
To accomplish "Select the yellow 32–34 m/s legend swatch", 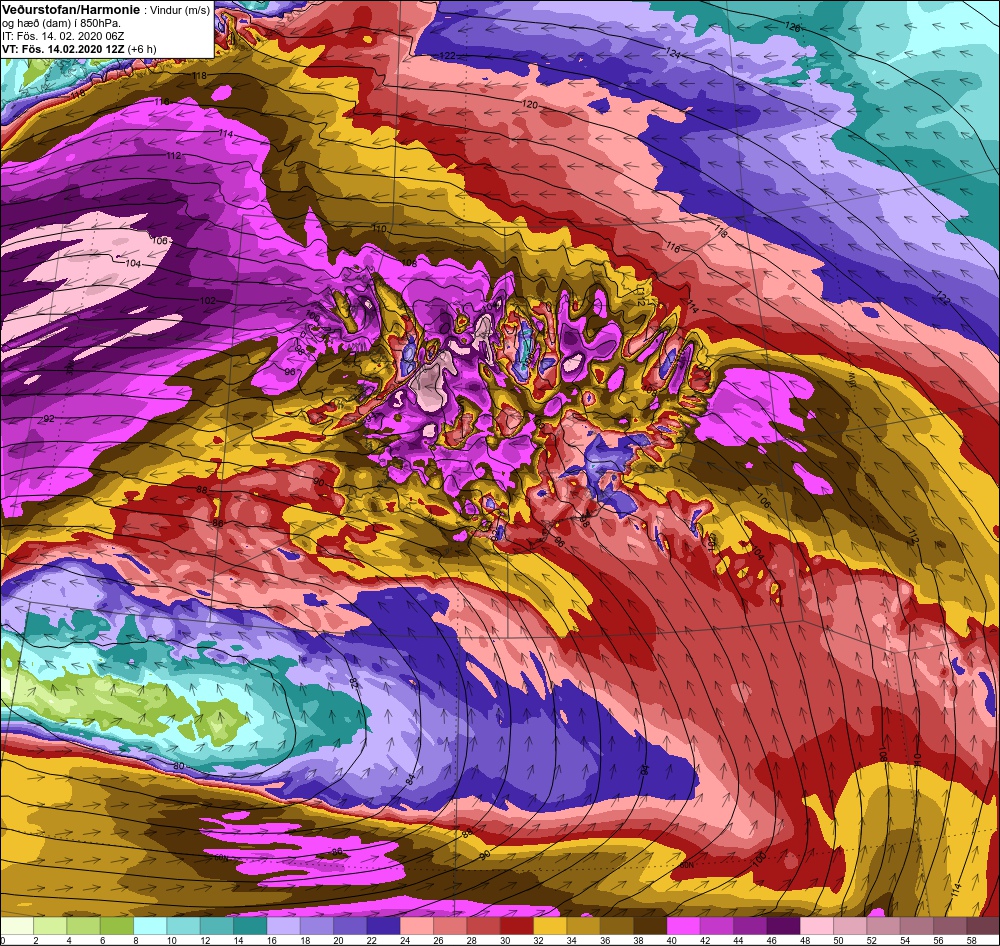I will point(550,925).
